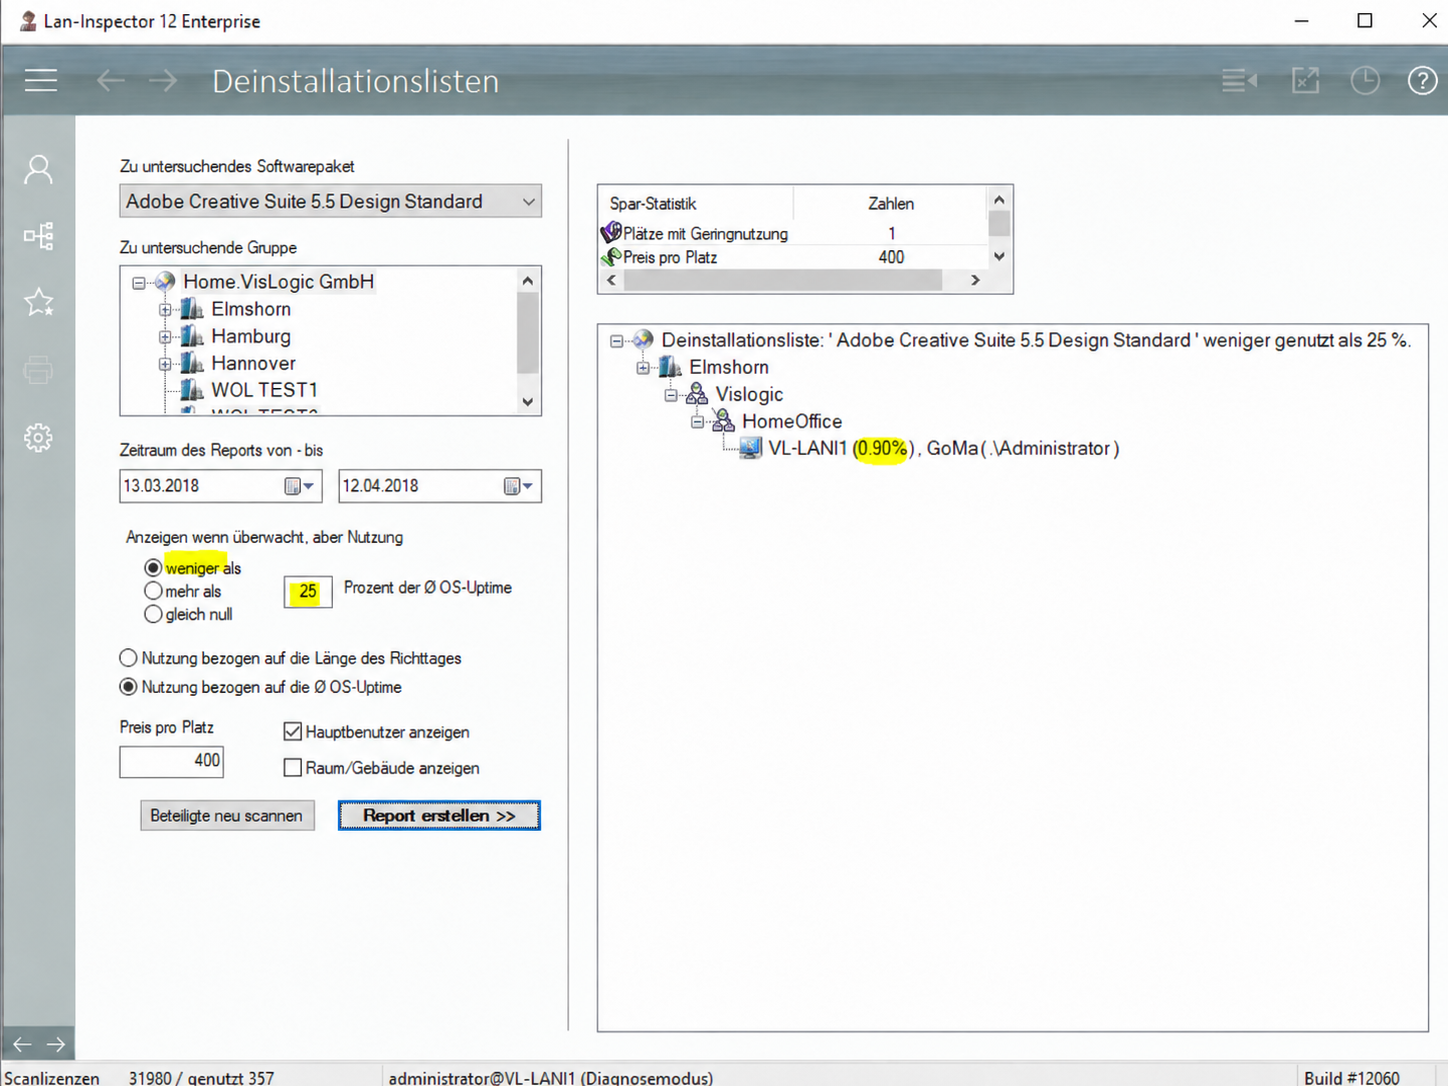Click the expand view icon in header

pyautogui.click(x=1305, y=81)
